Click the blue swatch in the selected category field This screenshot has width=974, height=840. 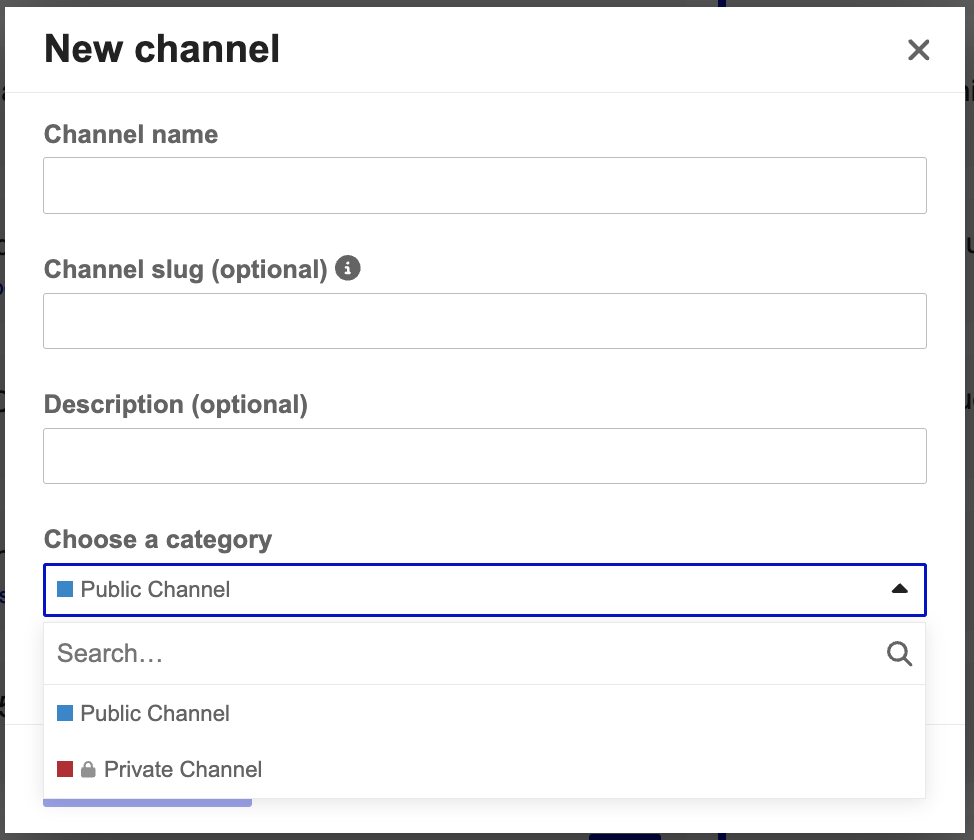(65, 590)
